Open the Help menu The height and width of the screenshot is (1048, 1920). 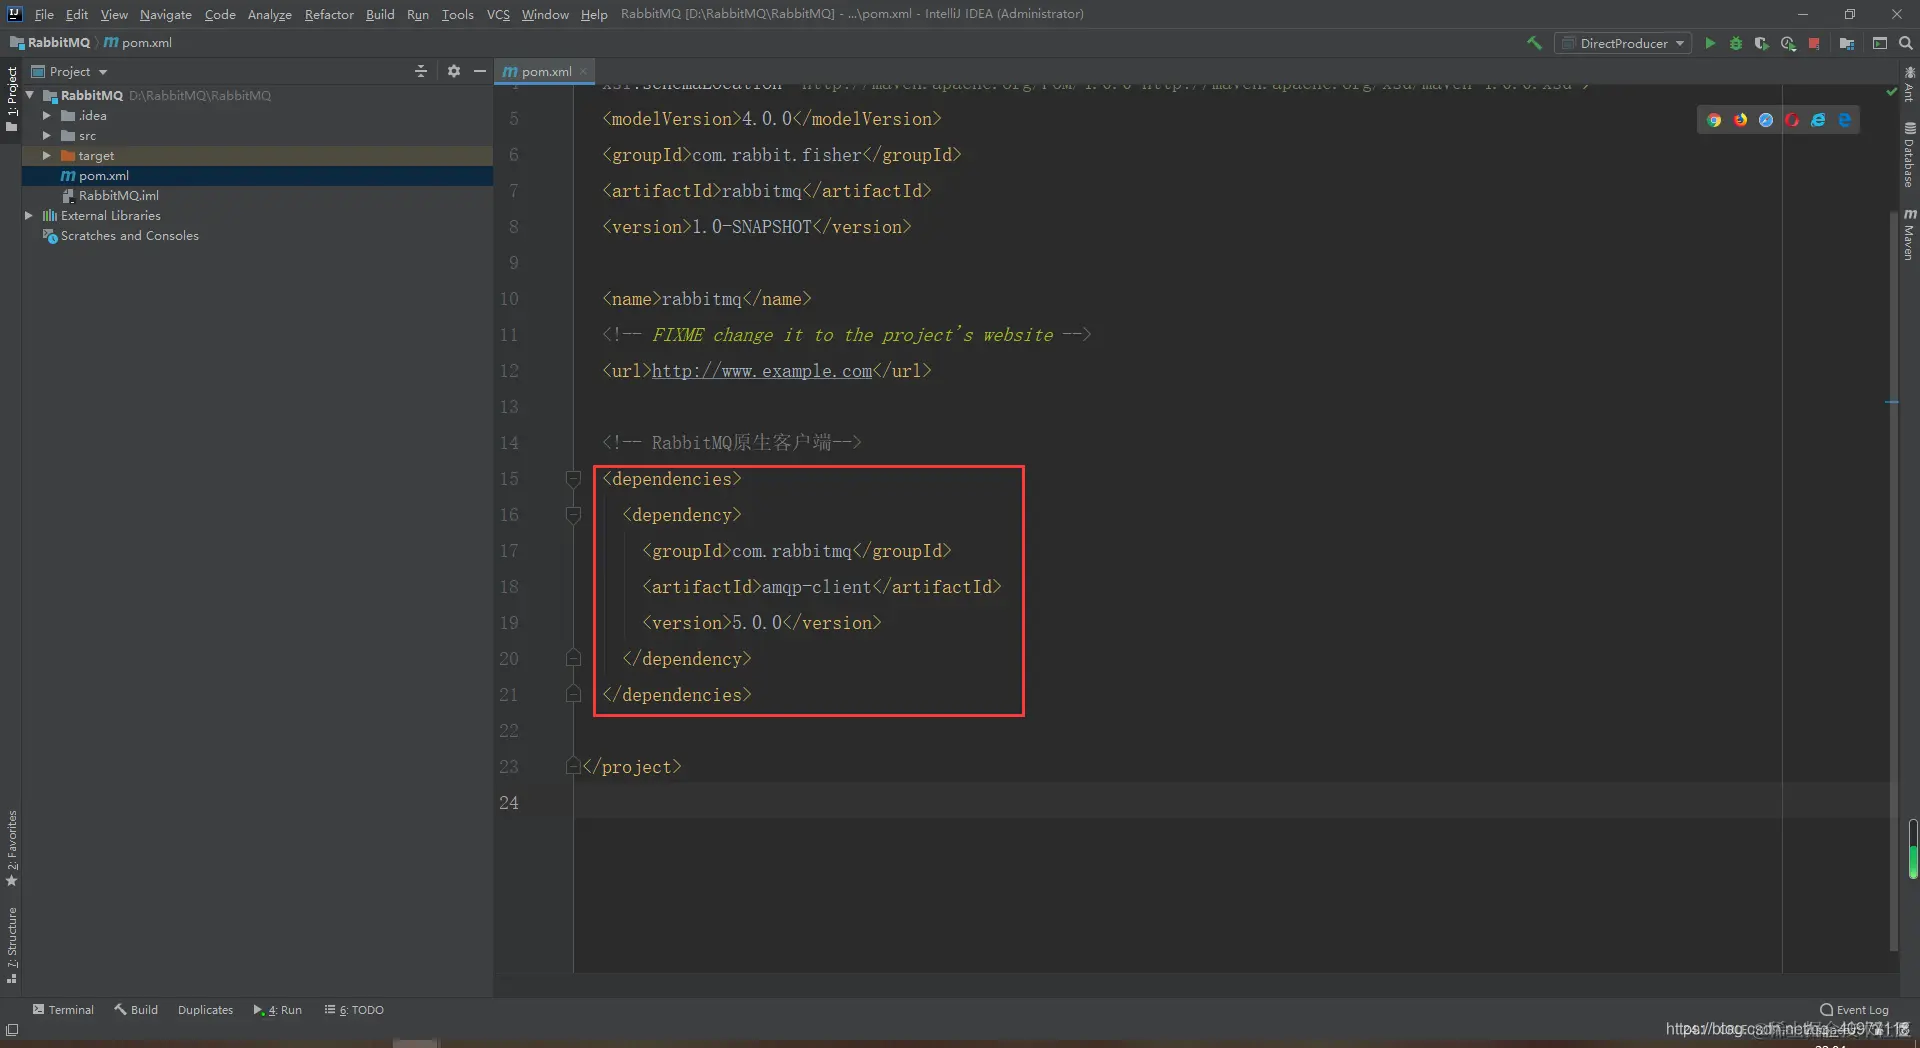pos(594,14)
